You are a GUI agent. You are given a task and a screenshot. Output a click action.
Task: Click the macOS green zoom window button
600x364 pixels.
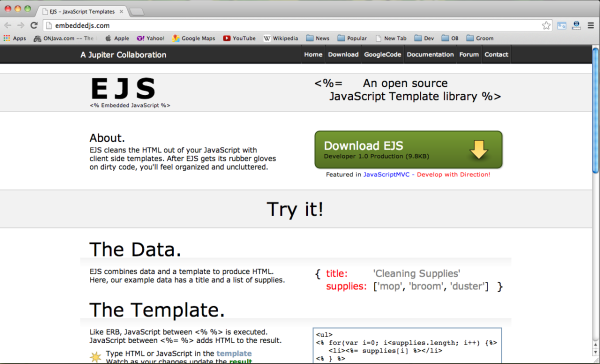pos(27,8)
